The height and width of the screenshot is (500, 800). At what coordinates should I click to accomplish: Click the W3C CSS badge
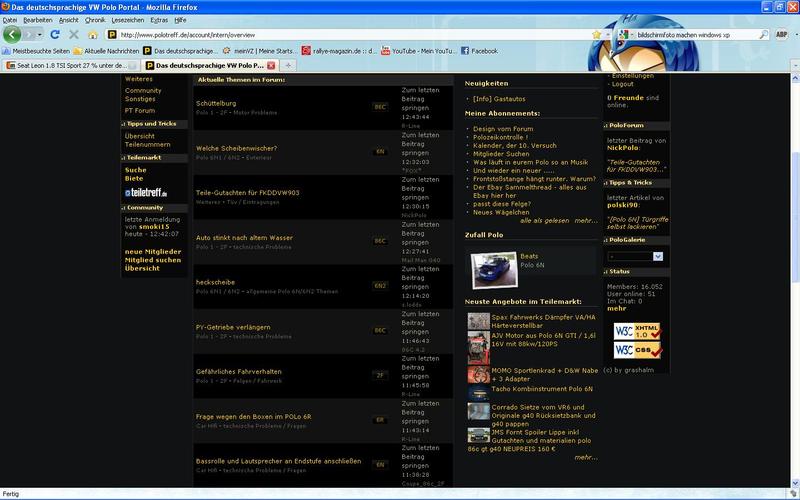637,350
